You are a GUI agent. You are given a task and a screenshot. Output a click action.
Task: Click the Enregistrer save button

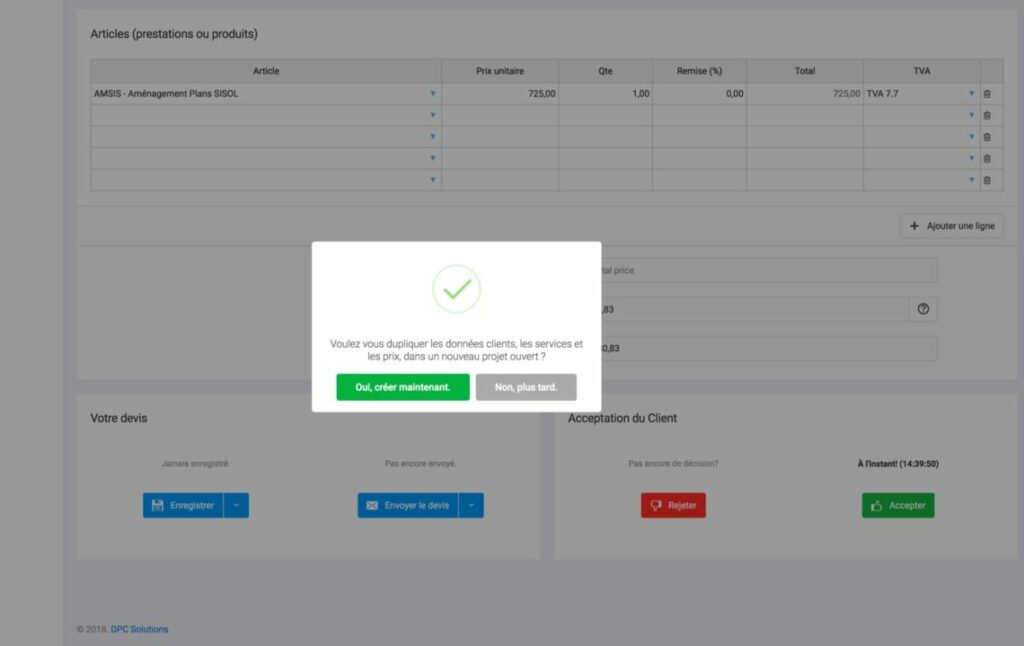pos(183,506)
